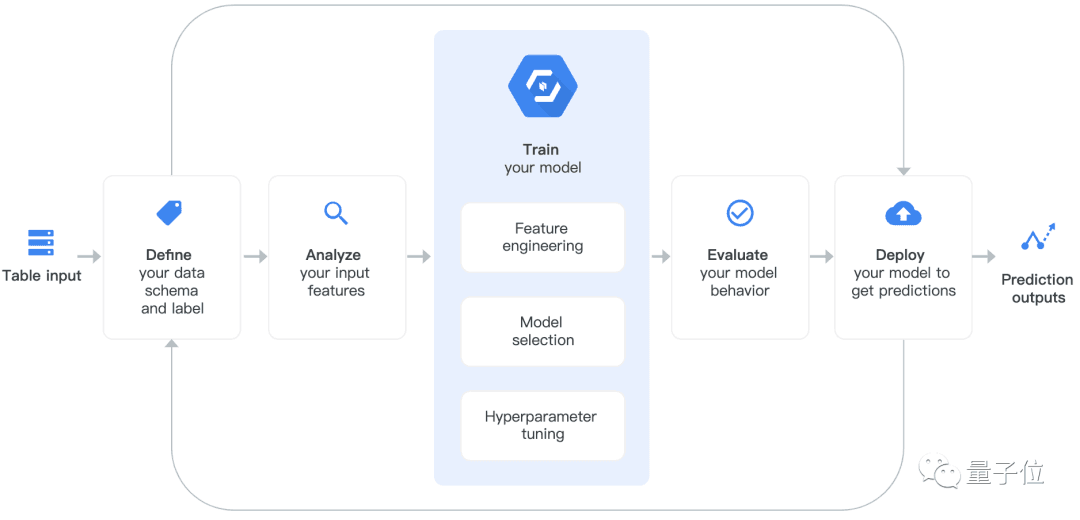1080x520 pixels.
Task: Click the blue hexagon AutoML logo
Action: [x=542, y=85]
